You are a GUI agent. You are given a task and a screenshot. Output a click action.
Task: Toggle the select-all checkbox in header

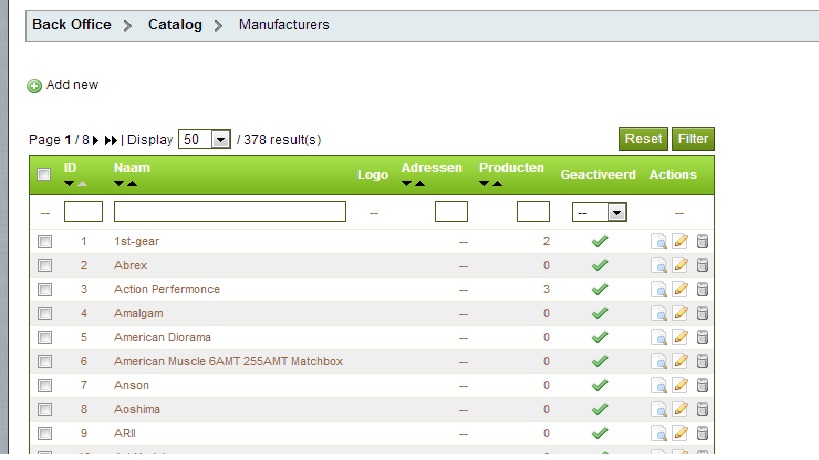tap(44, 174)
